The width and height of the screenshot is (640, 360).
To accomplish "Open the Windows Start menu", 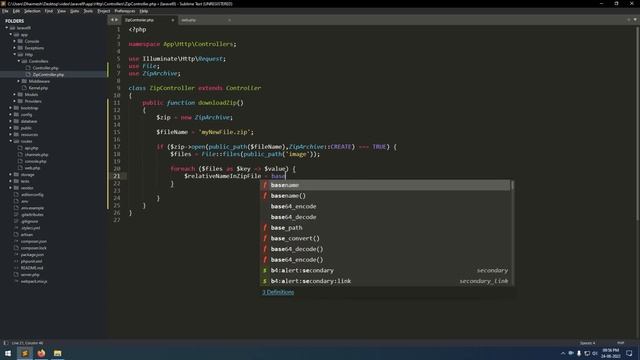I will tap(8, 353).
